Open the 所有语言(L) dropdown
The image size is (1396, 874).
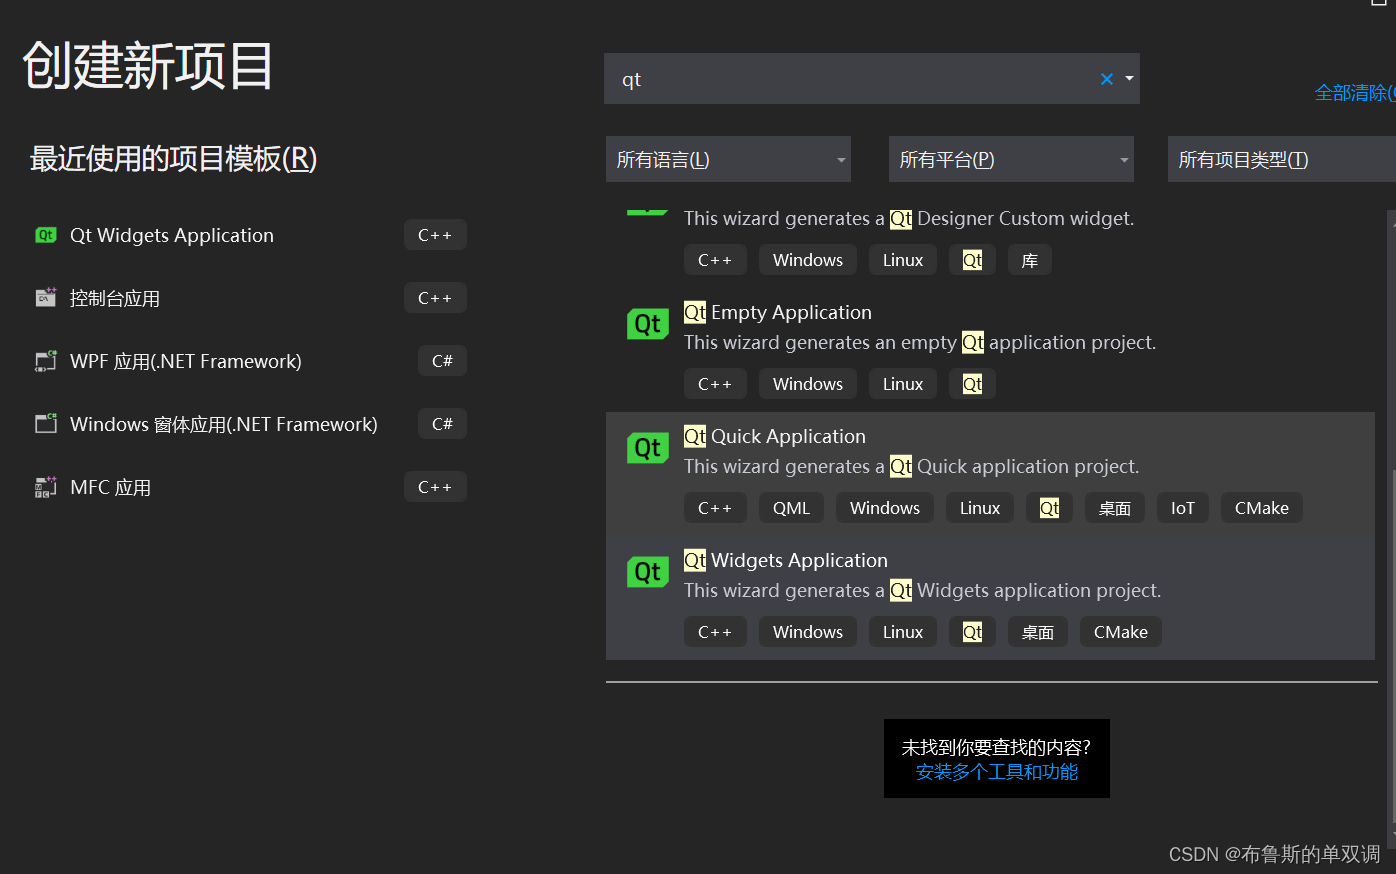coord(727,158)
